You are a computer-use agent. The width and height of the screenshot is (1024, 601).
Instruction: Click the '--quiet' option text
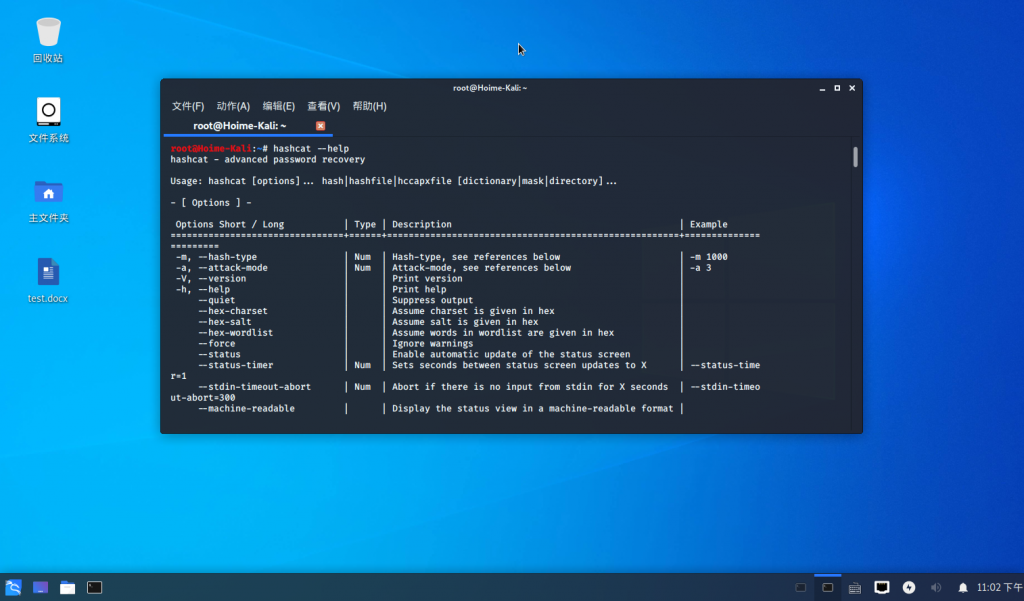[x=217, y=300]
